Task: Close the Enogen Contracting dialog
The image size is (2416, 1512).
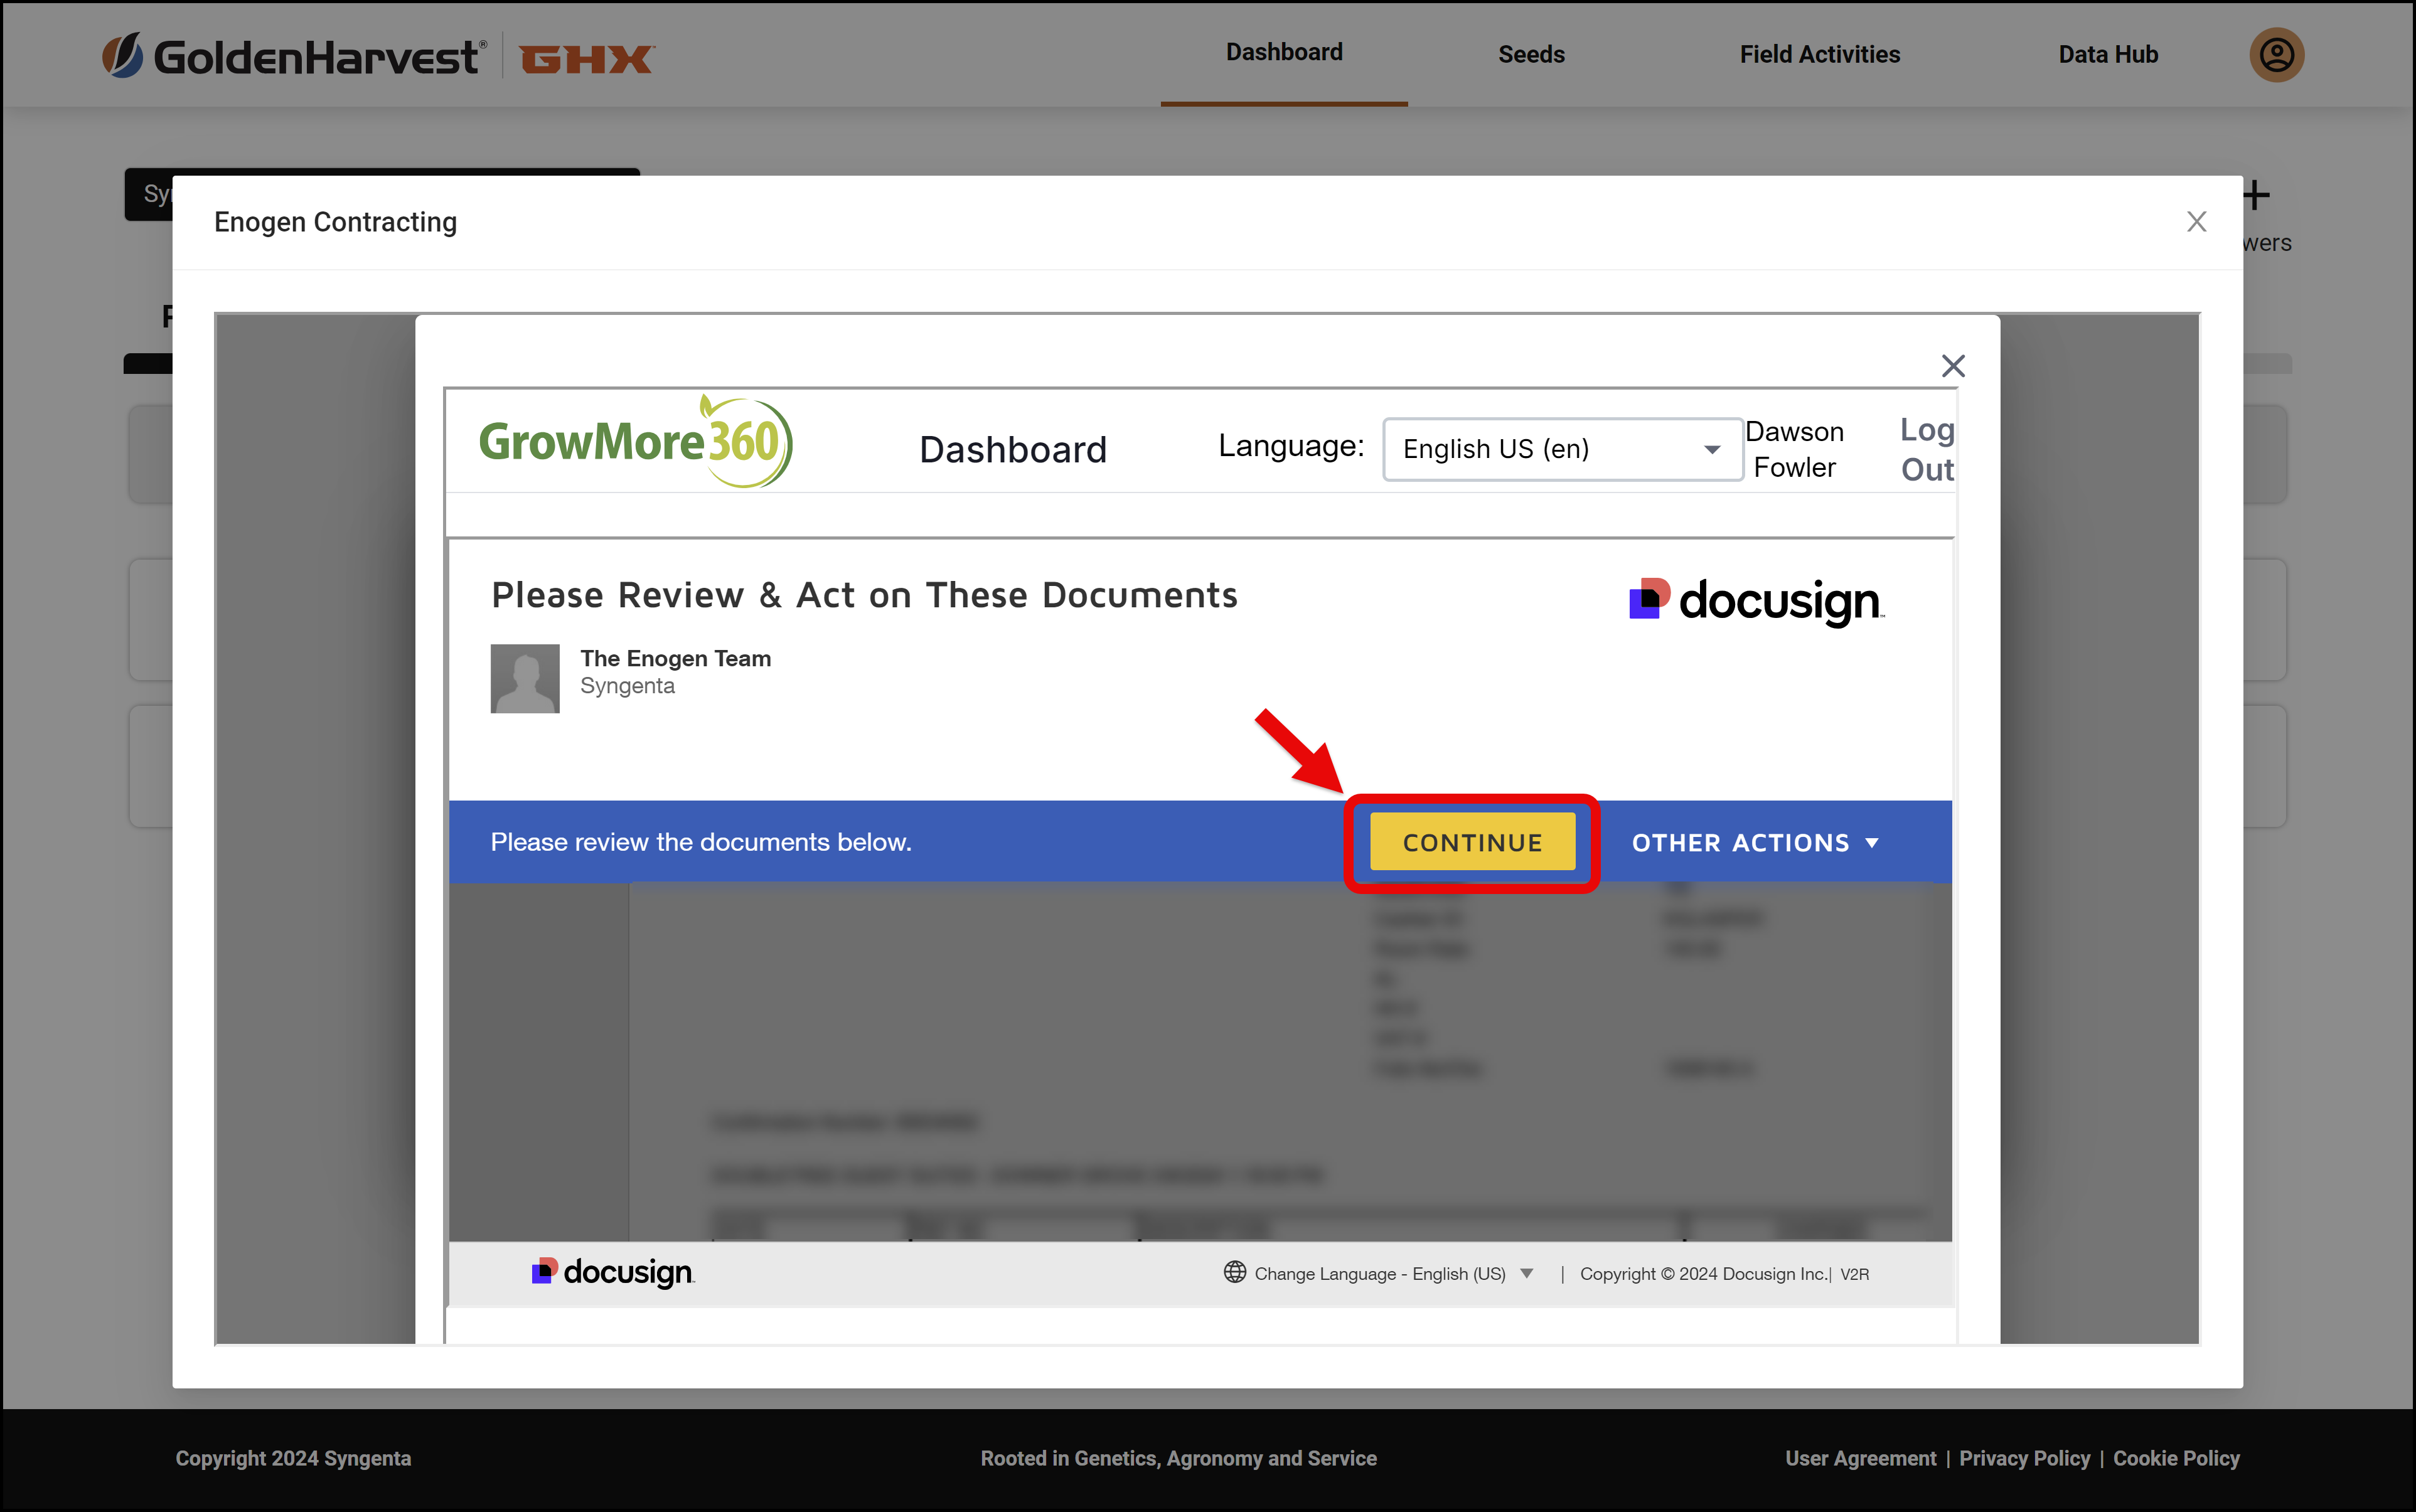Action: click(2196, 221)
